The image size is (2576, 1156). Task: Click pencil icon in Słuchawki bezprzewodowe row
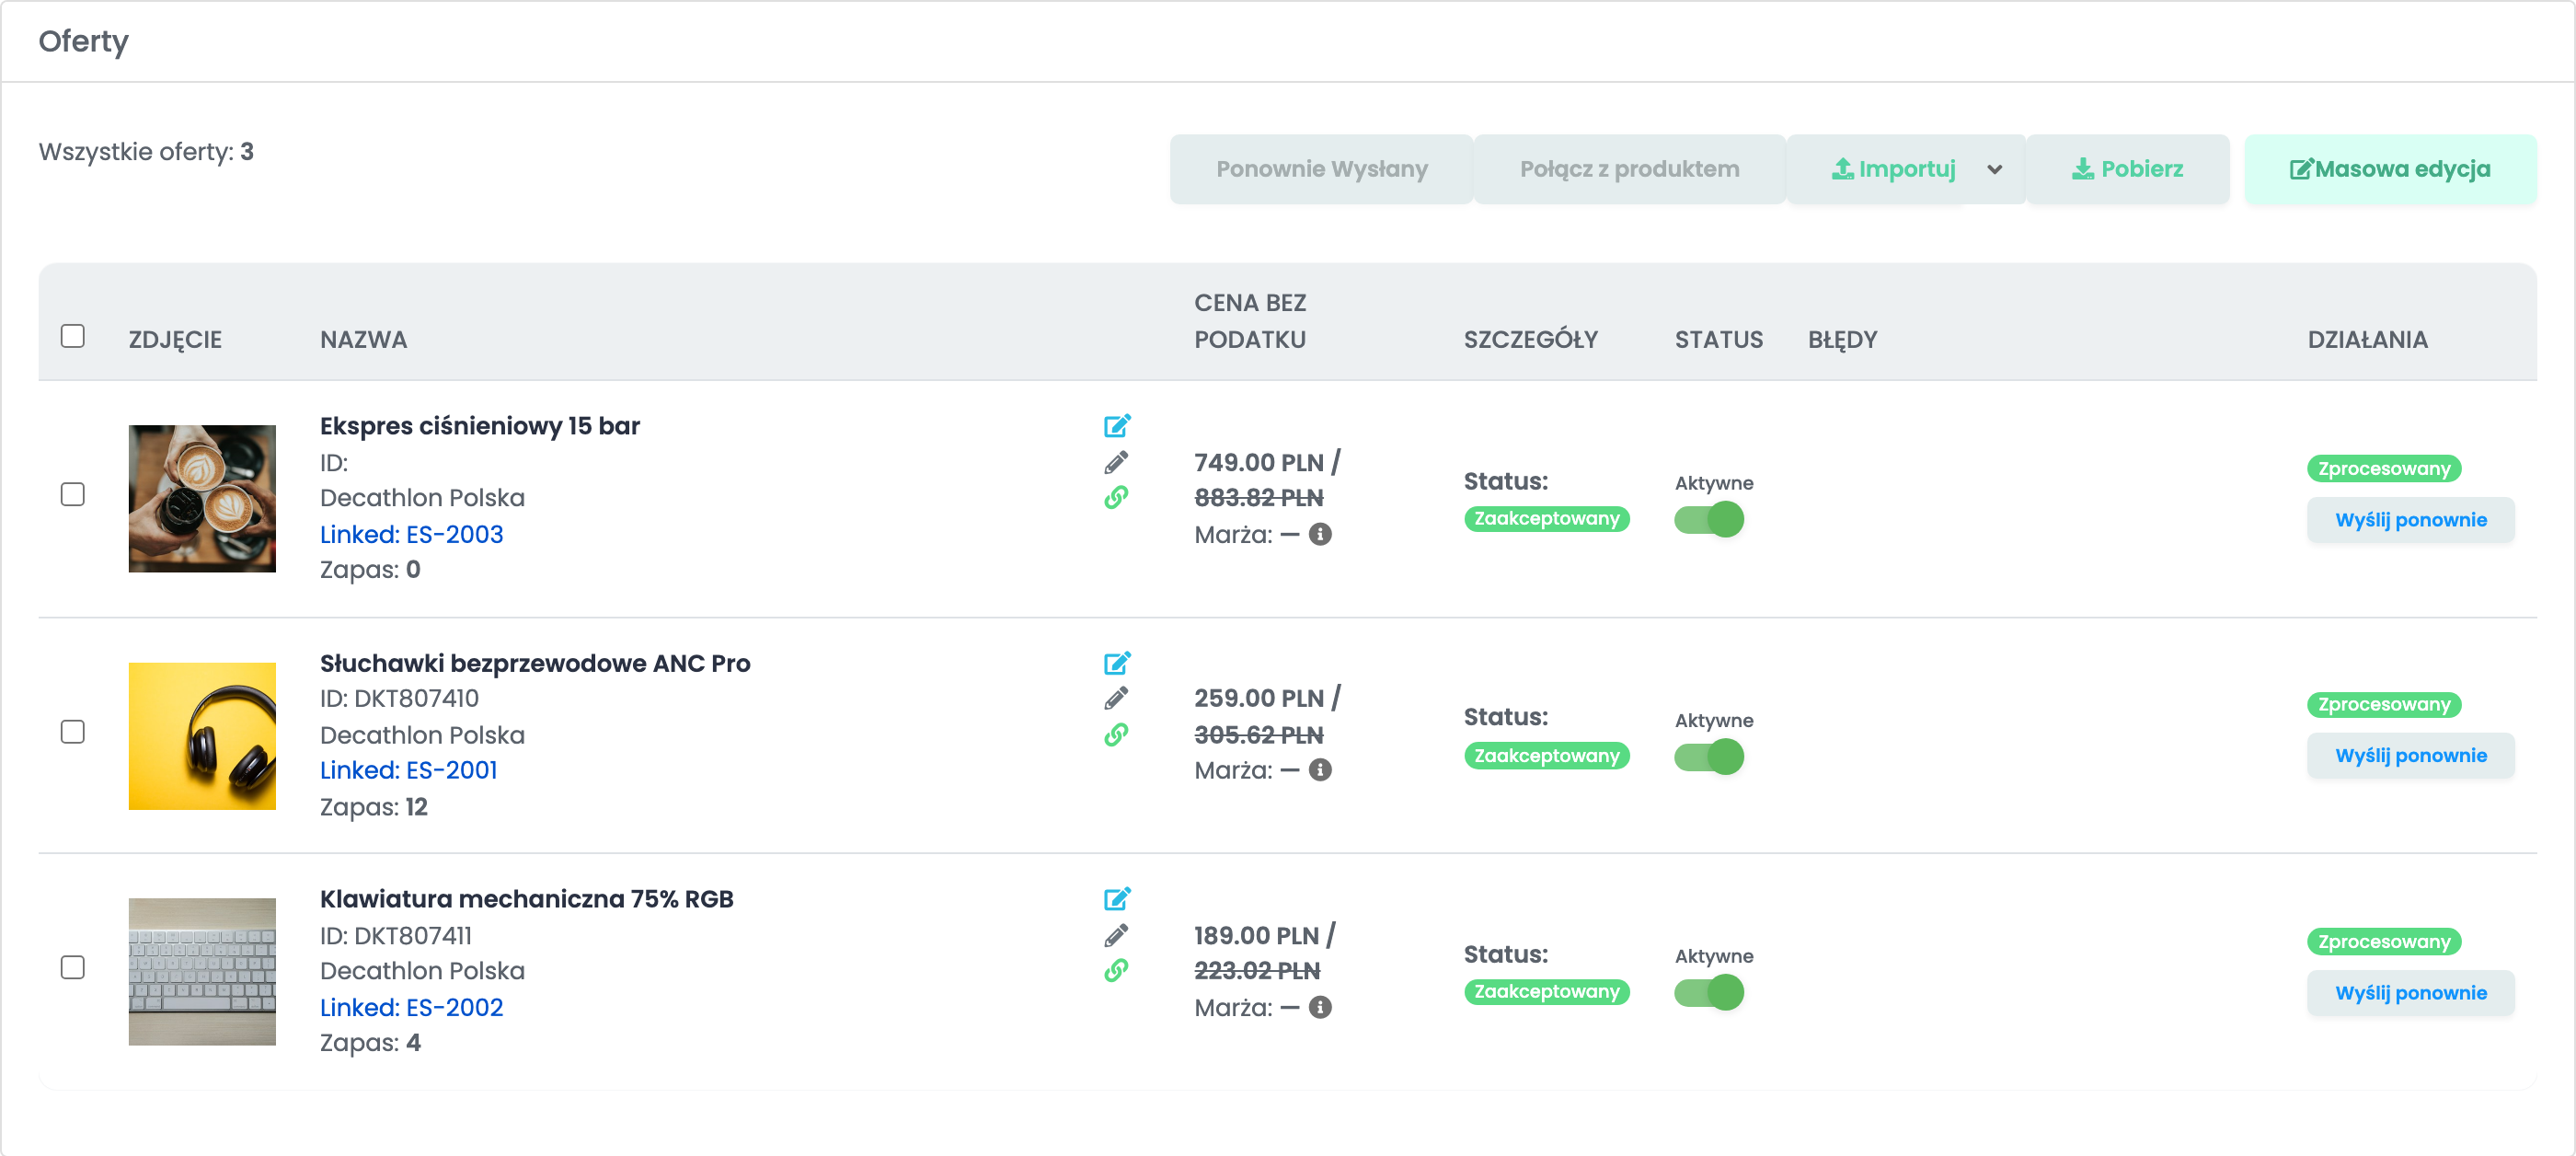coord(1116,698)
